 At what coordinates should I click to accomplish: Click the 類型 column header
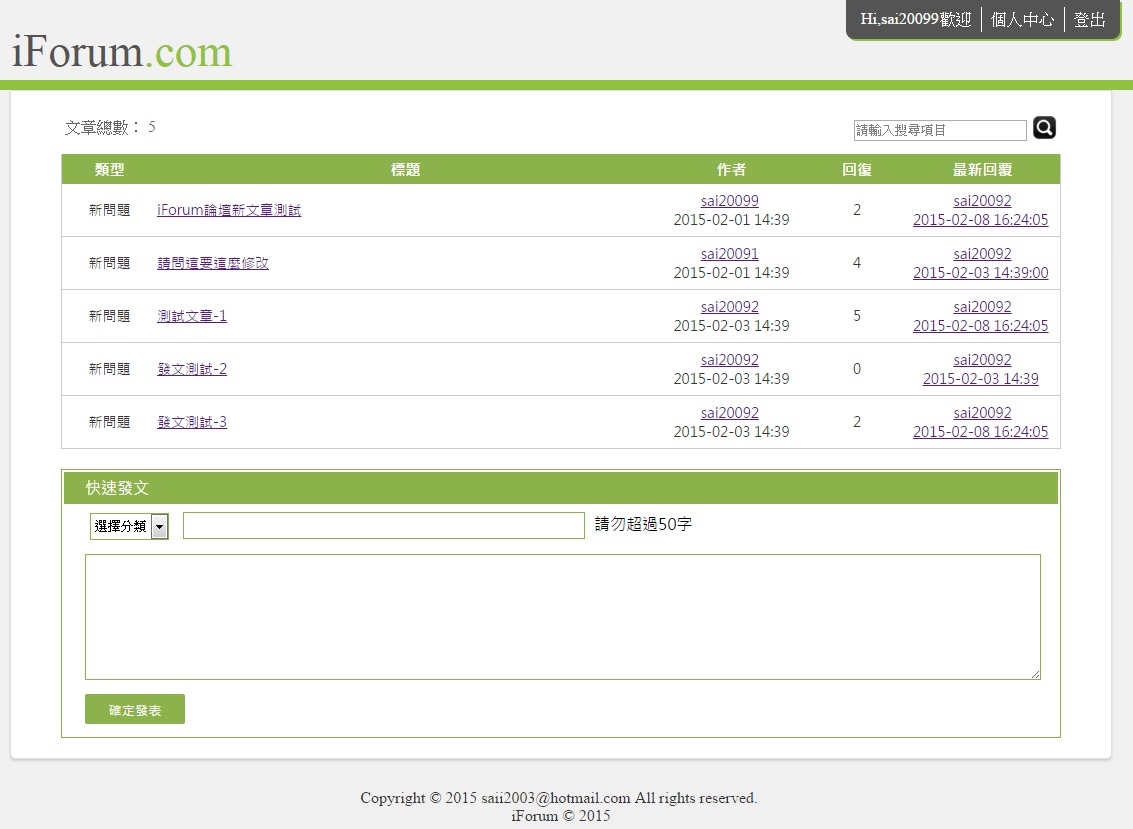coord(109,169)
